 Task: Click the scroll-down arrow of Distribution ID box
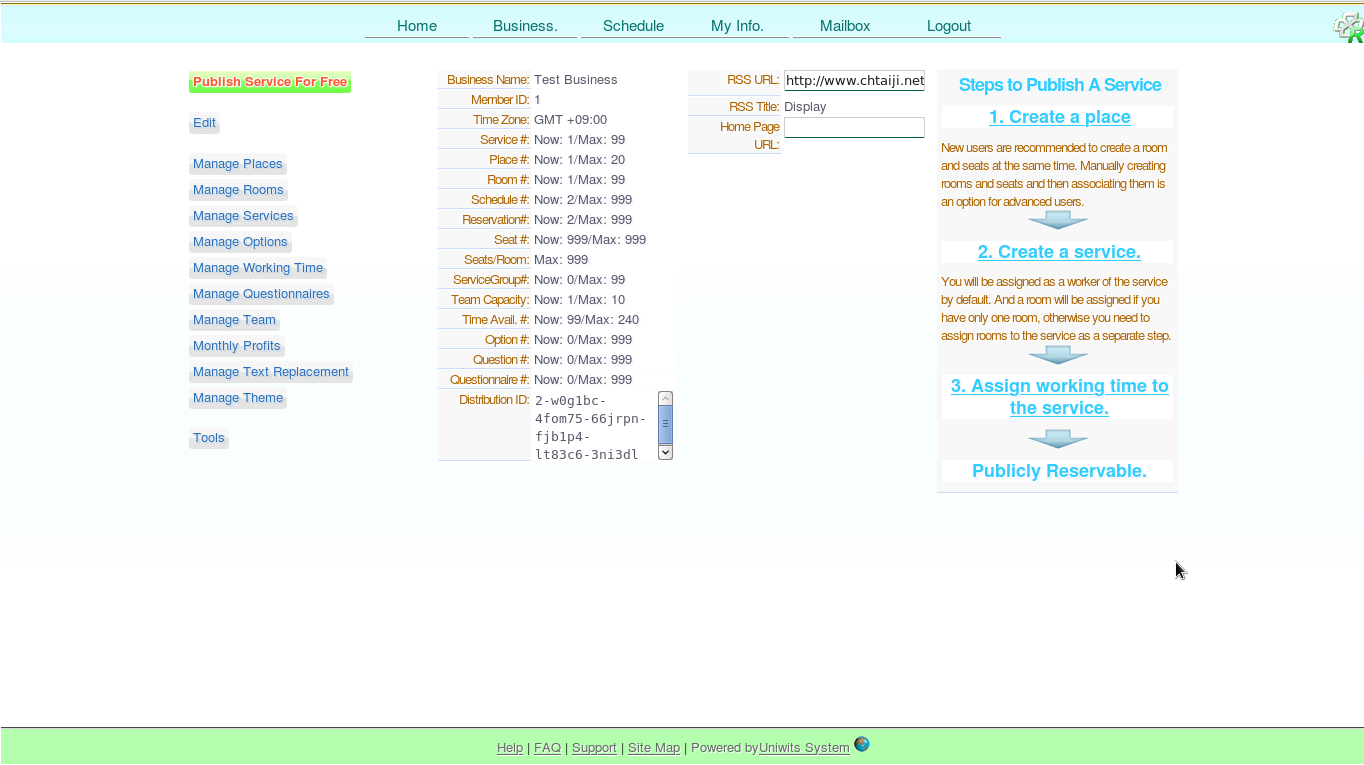[665, 452]
